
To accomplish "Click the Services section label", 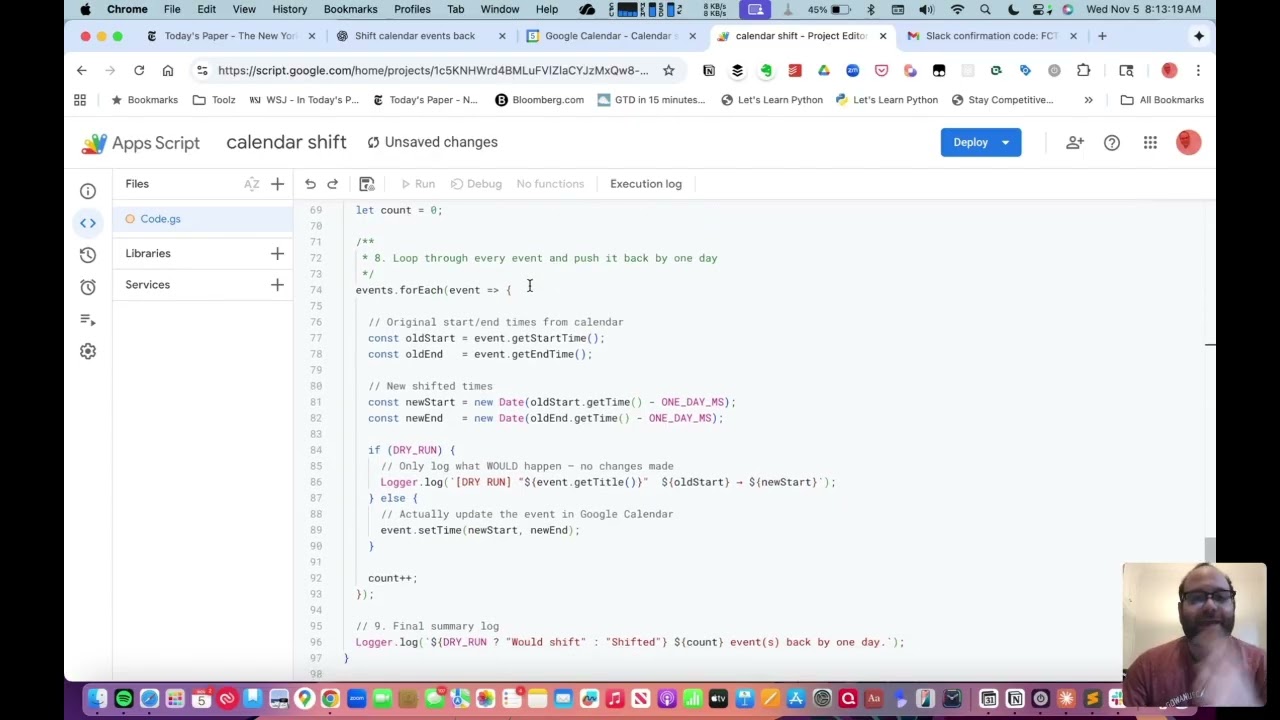I will tap(147, 285).
